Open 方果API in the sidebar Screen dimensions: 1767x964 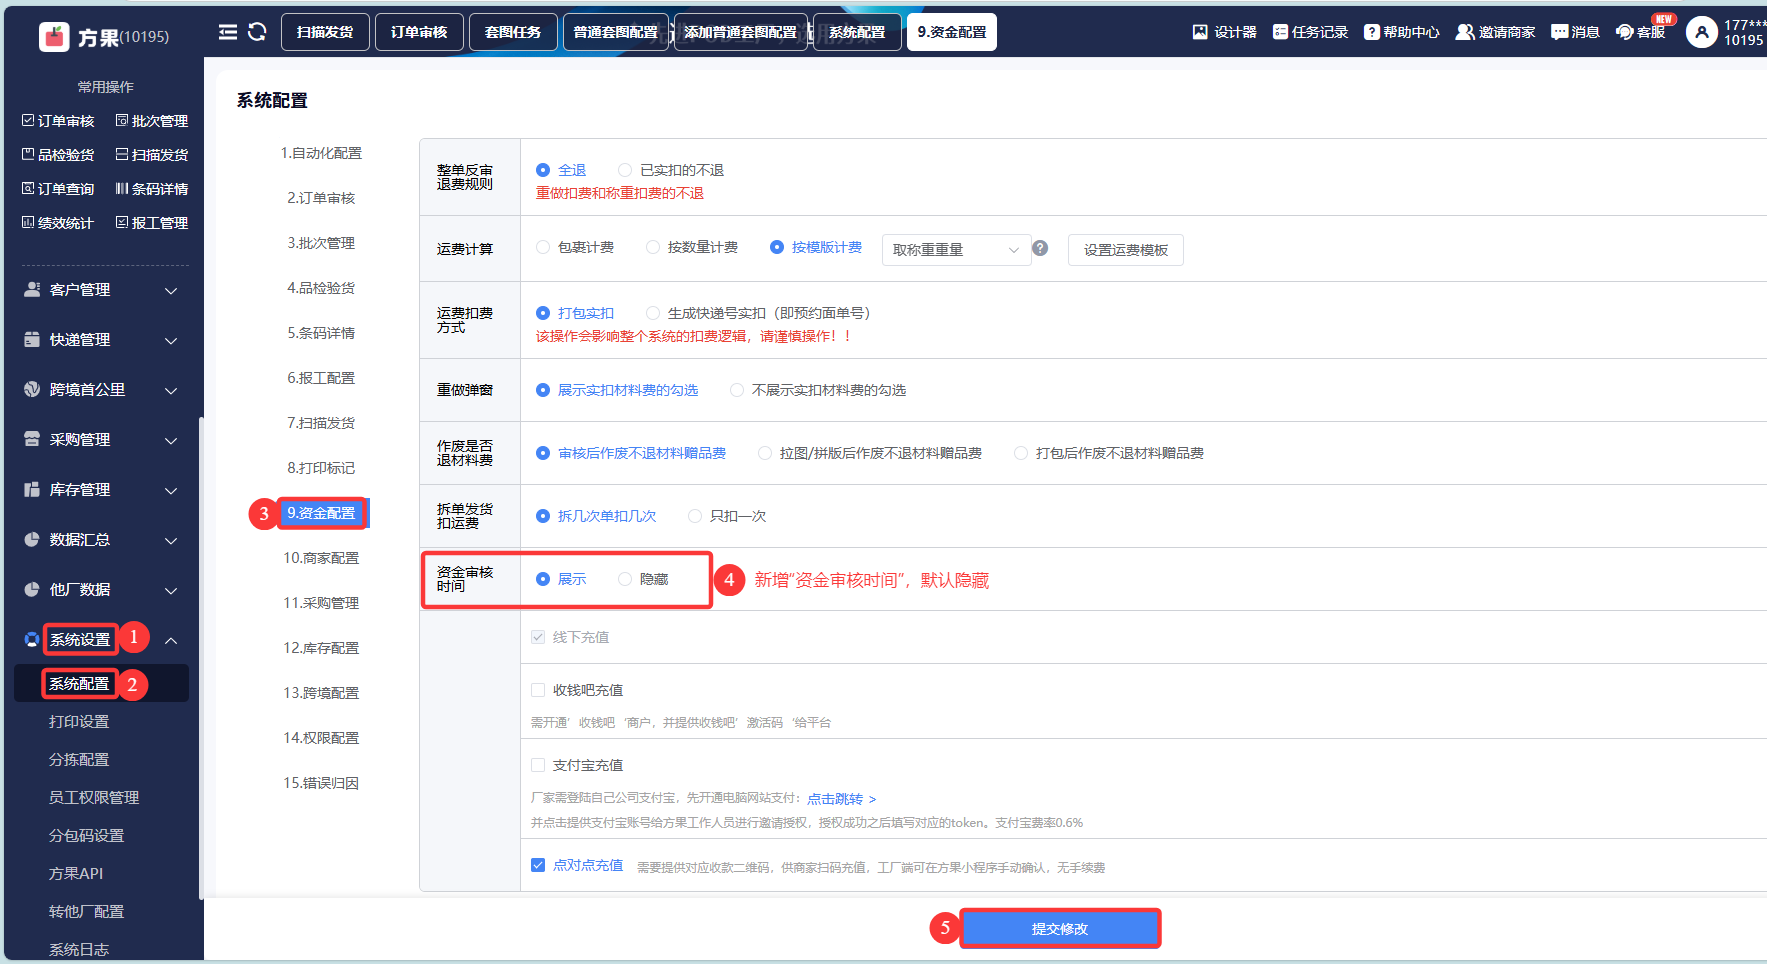coord(76,874)
